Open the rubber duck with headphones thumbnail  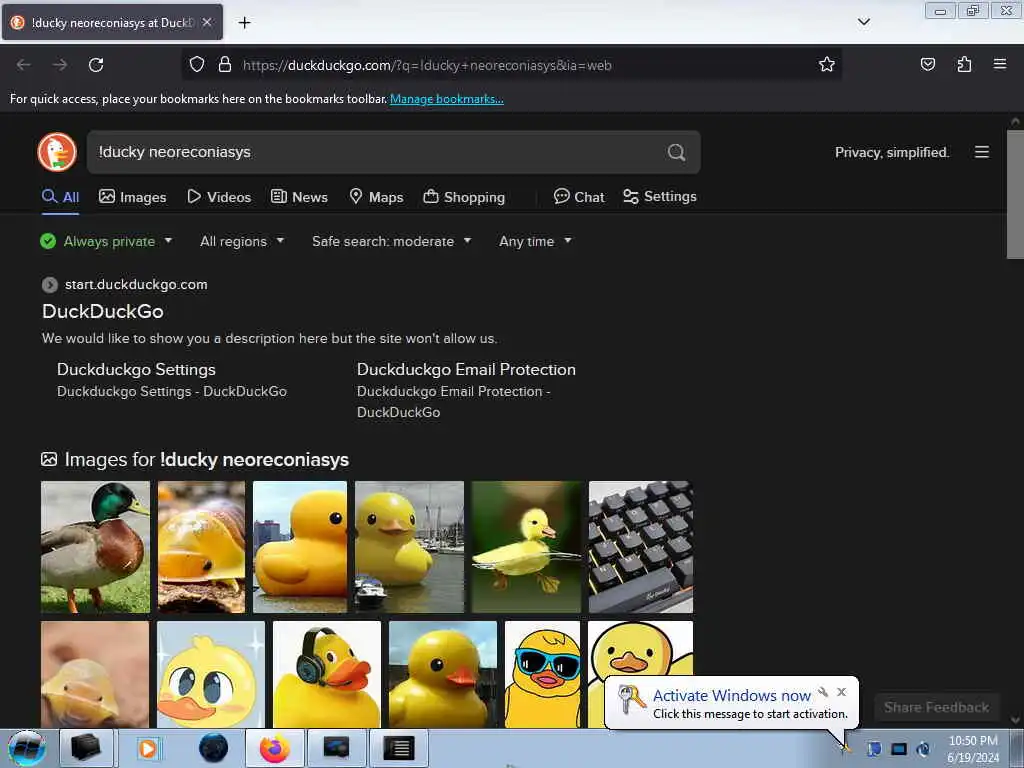coord(327,674)
